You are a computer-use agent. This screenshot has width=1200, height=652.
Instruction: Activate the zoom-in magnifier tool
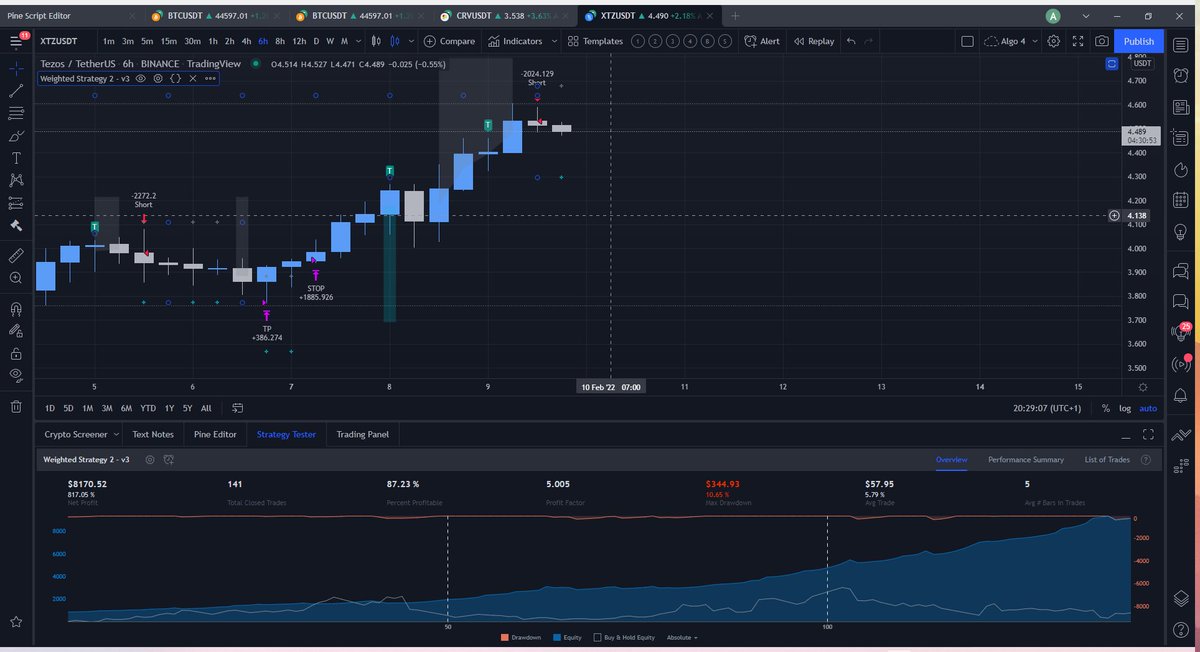(x=16, y=278)
